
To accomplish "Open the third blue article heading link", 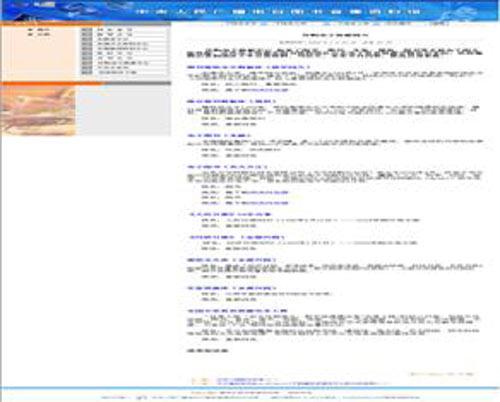I will tap(219, 136).
